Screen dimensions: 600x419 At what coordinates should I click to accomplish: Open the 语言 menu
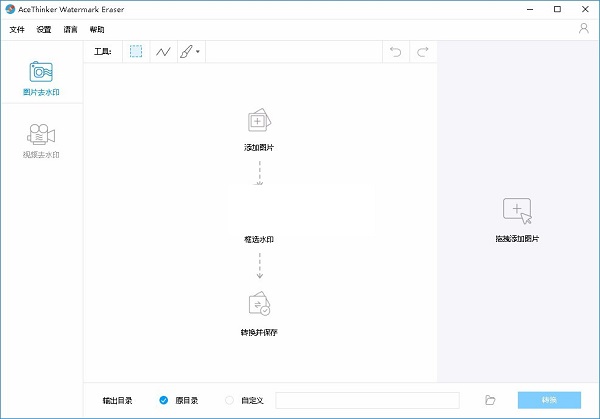[x=70, y=29]
